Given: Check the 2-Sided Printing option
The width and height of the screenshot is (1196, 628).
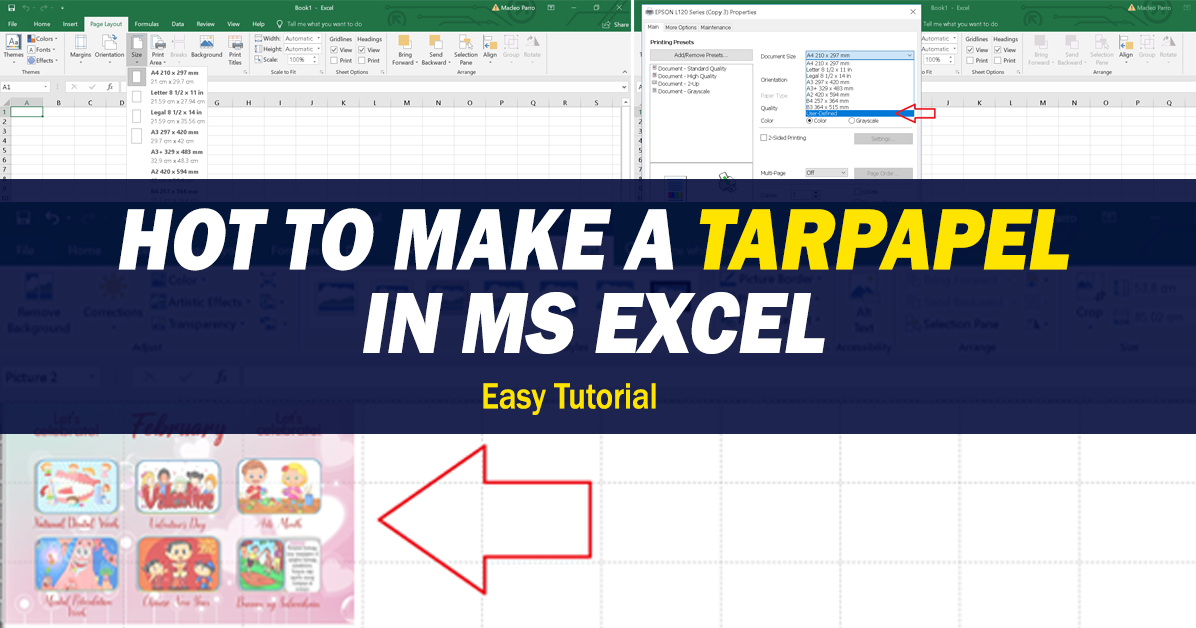Looking at the screenshot, I should [763, 138].
